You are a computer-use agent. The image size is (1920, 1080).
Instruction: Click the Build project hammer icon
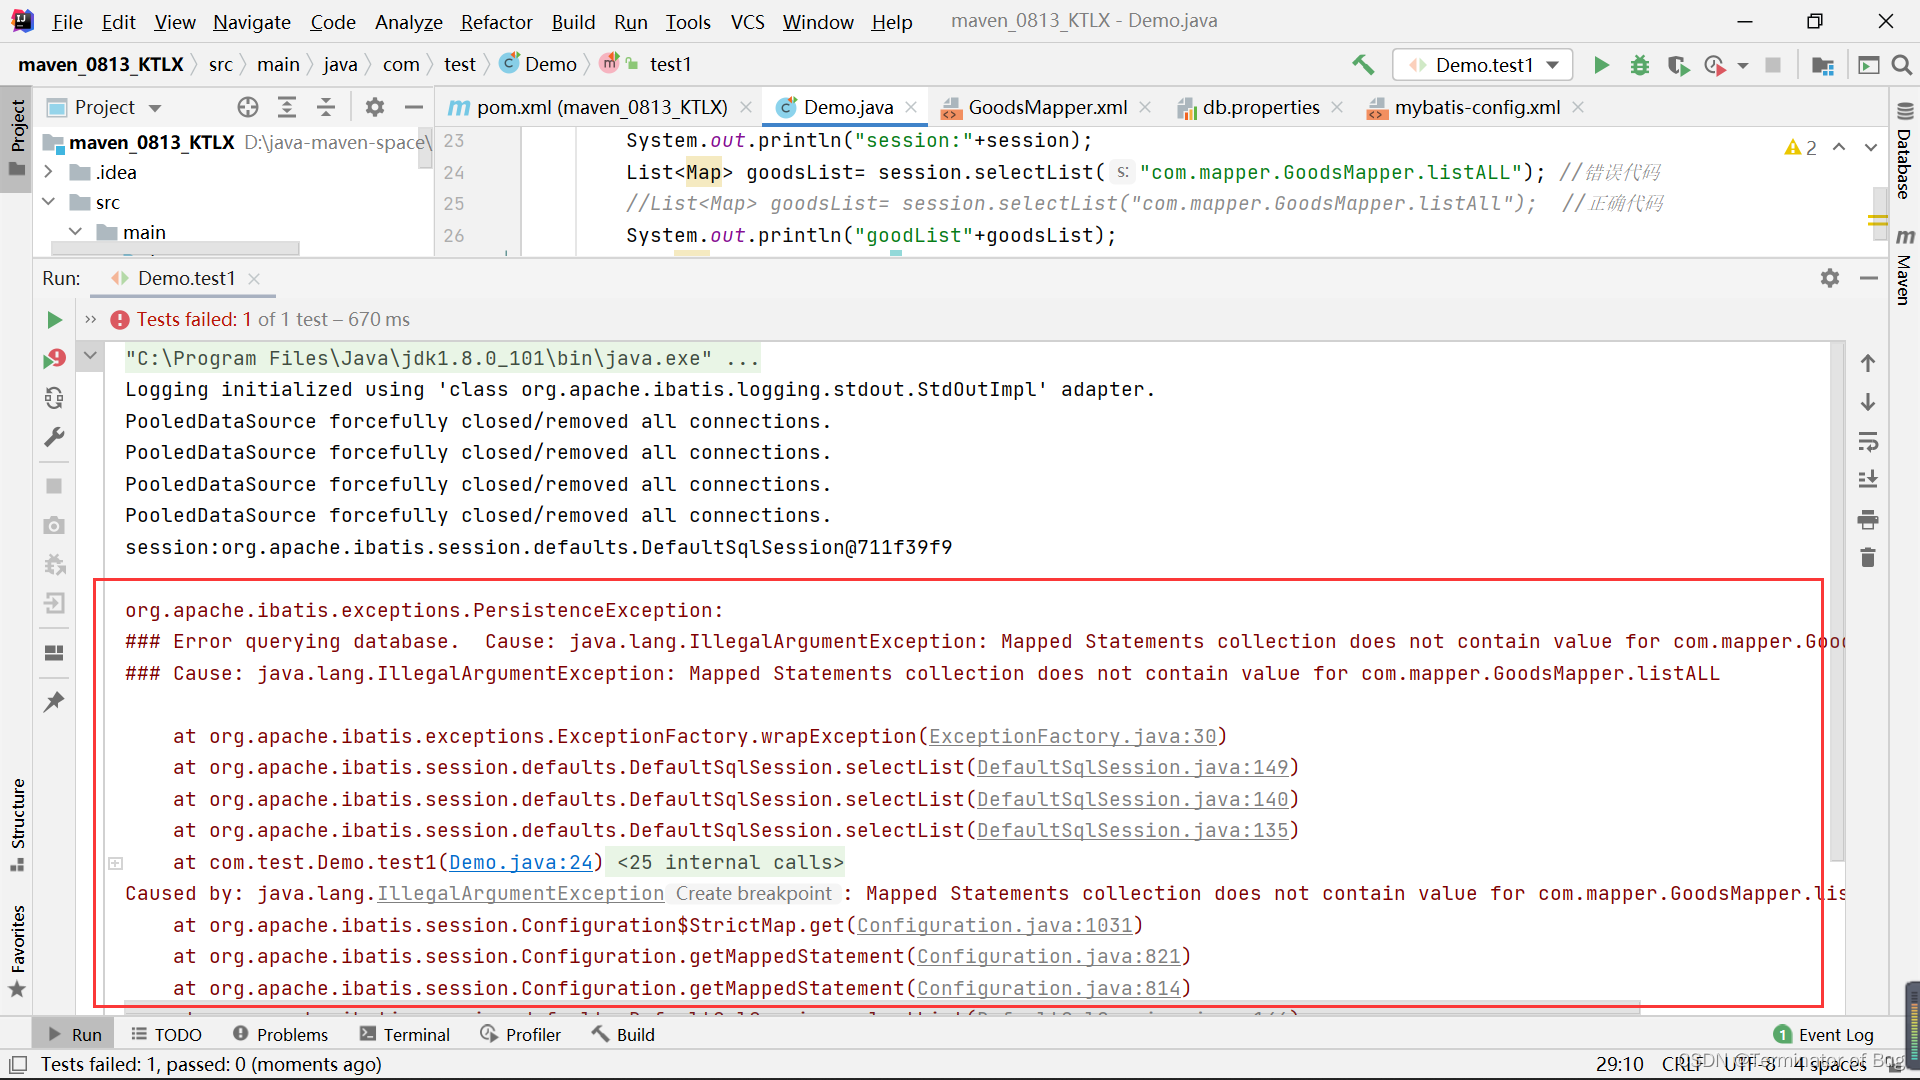[x=1363, y=65]
